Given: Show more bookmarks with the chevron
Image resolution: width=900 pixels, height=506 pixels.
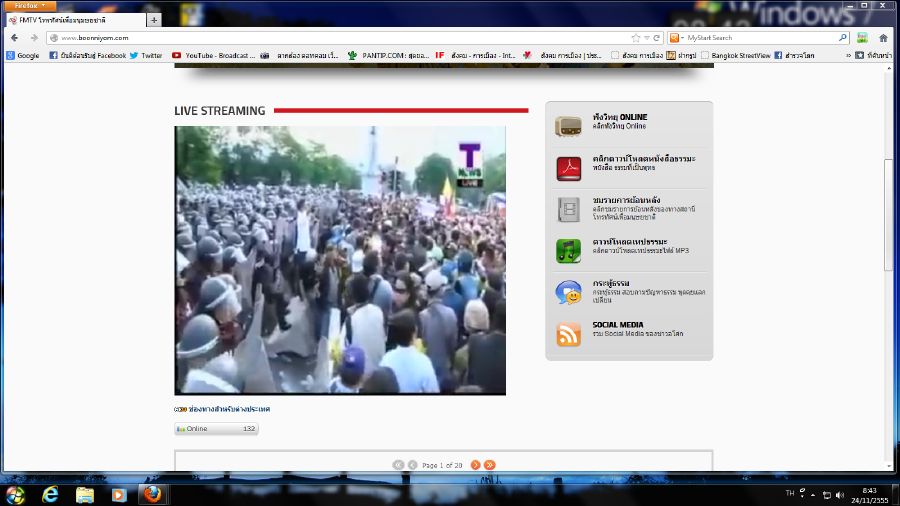Looking at the screenshot, I should click(848, 56).
